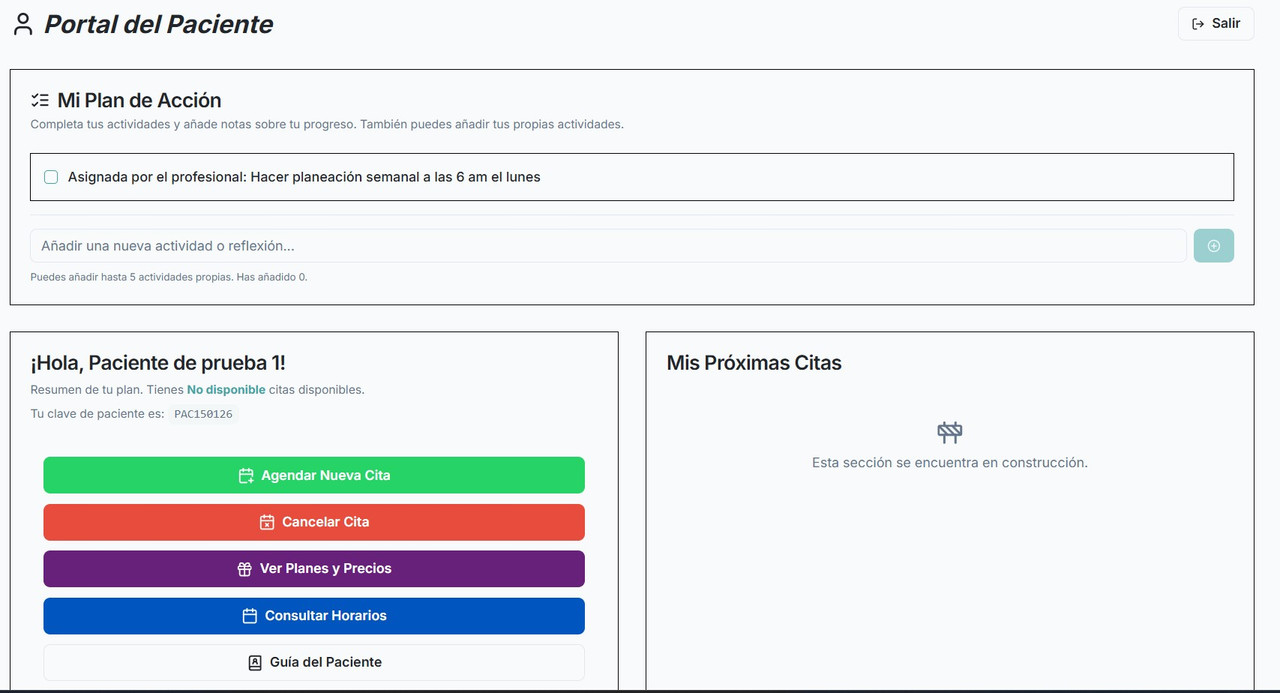Screen dimensions: 1280x693
Task: Click the logout arrow icon in Salir
Action: (1198, 24)
